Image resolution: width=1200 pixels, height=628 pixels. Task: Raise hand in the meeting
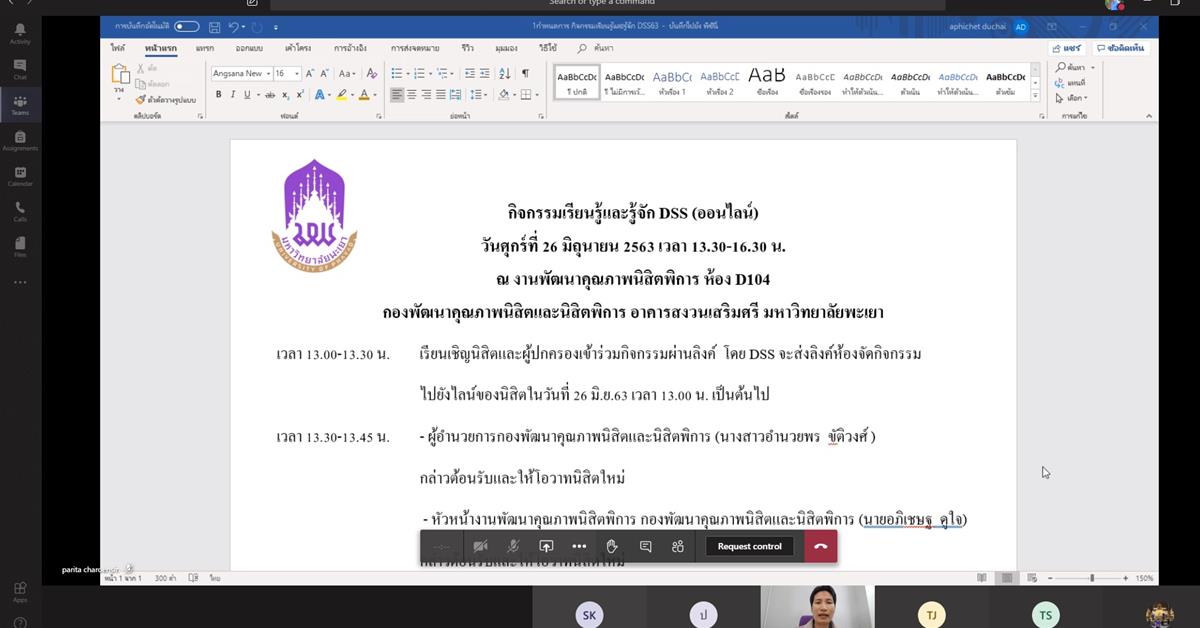tap(612, 546)
